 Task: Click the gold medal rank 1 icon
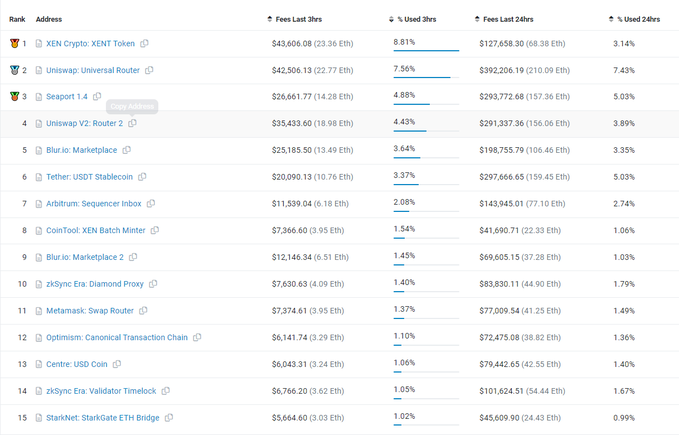coord(14,43)
